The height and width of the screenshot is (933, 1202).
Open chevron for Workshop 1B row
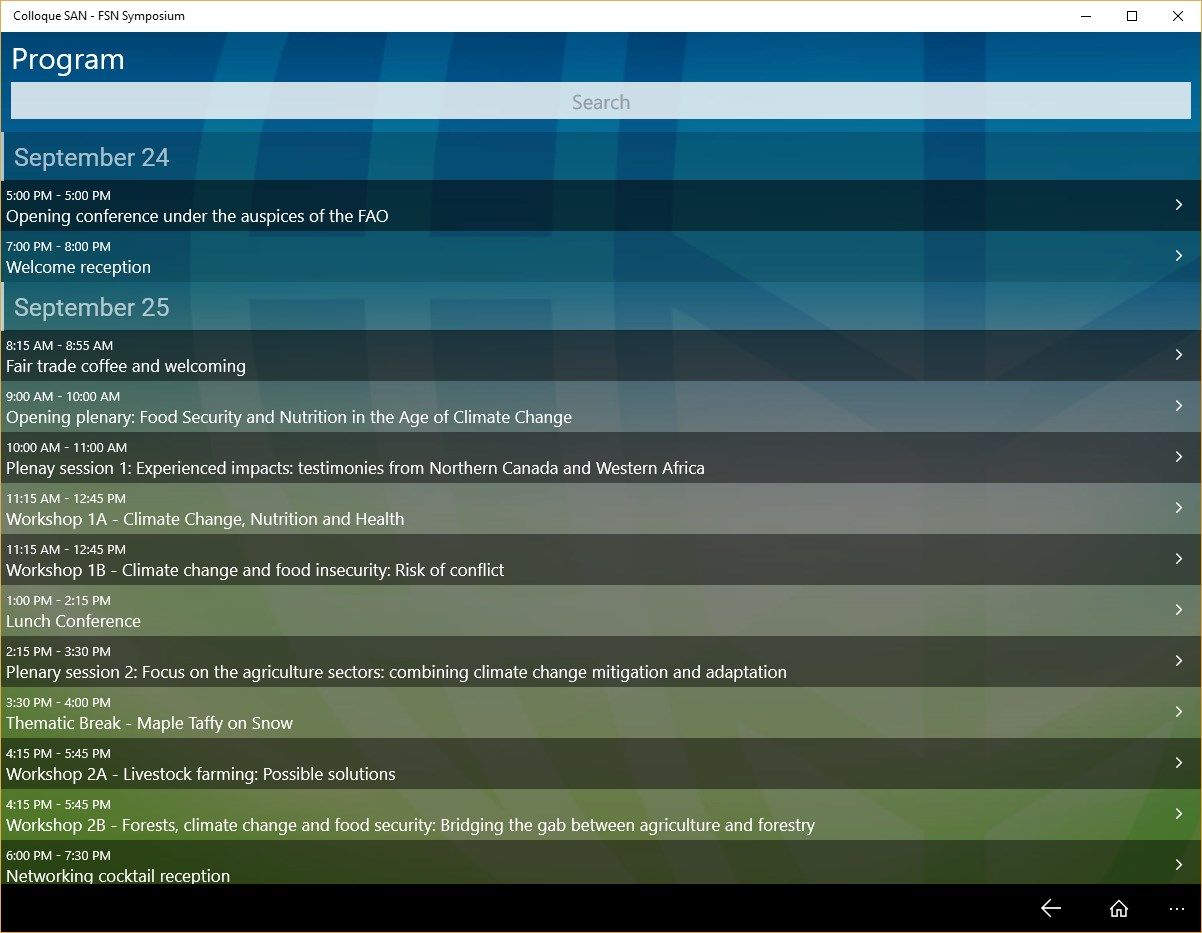tap(1179, 559)
